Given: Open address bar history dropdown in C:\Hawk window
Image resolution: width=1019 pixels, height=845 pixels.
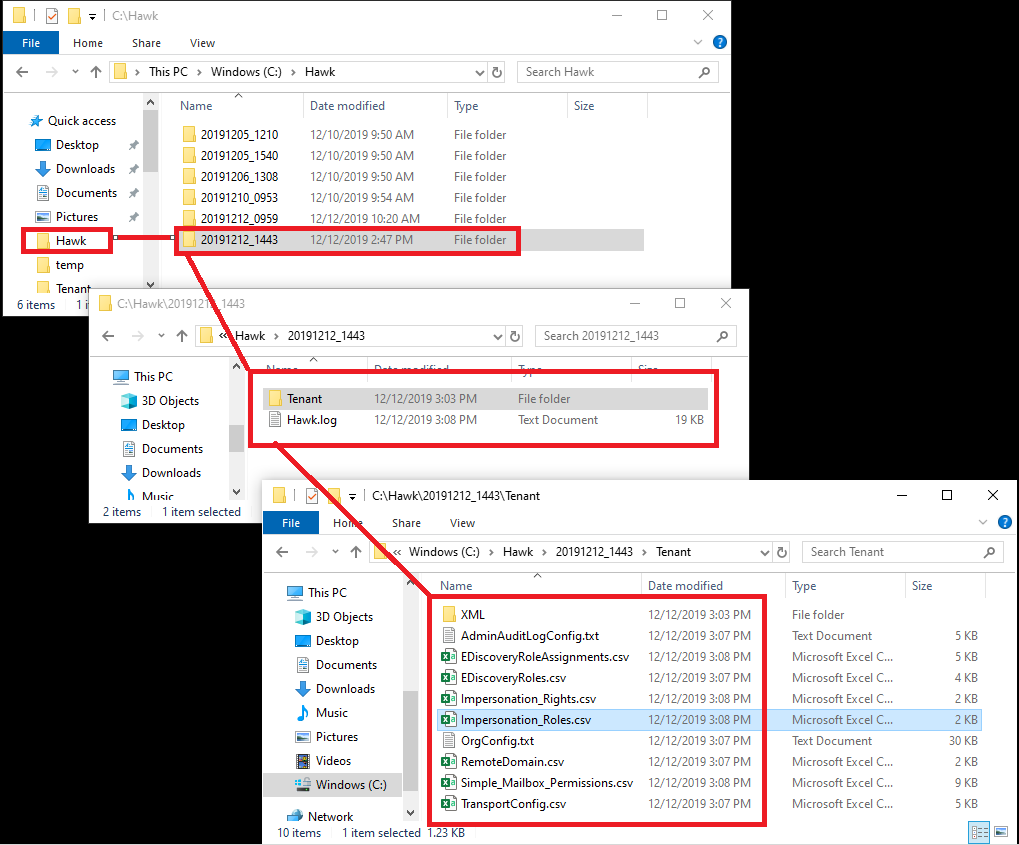Looking at the screenshot, I should 480,73.
